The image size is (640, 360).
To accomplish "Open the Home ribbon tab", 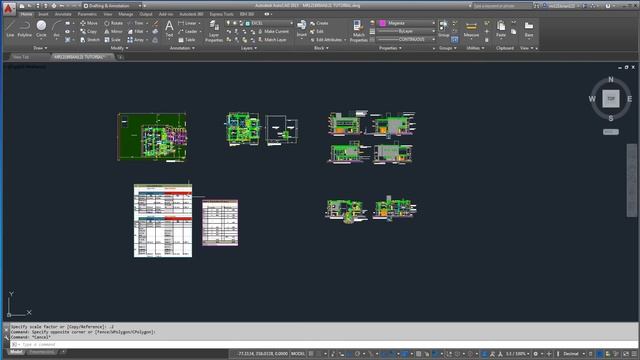I will click(x=26, y=14).
